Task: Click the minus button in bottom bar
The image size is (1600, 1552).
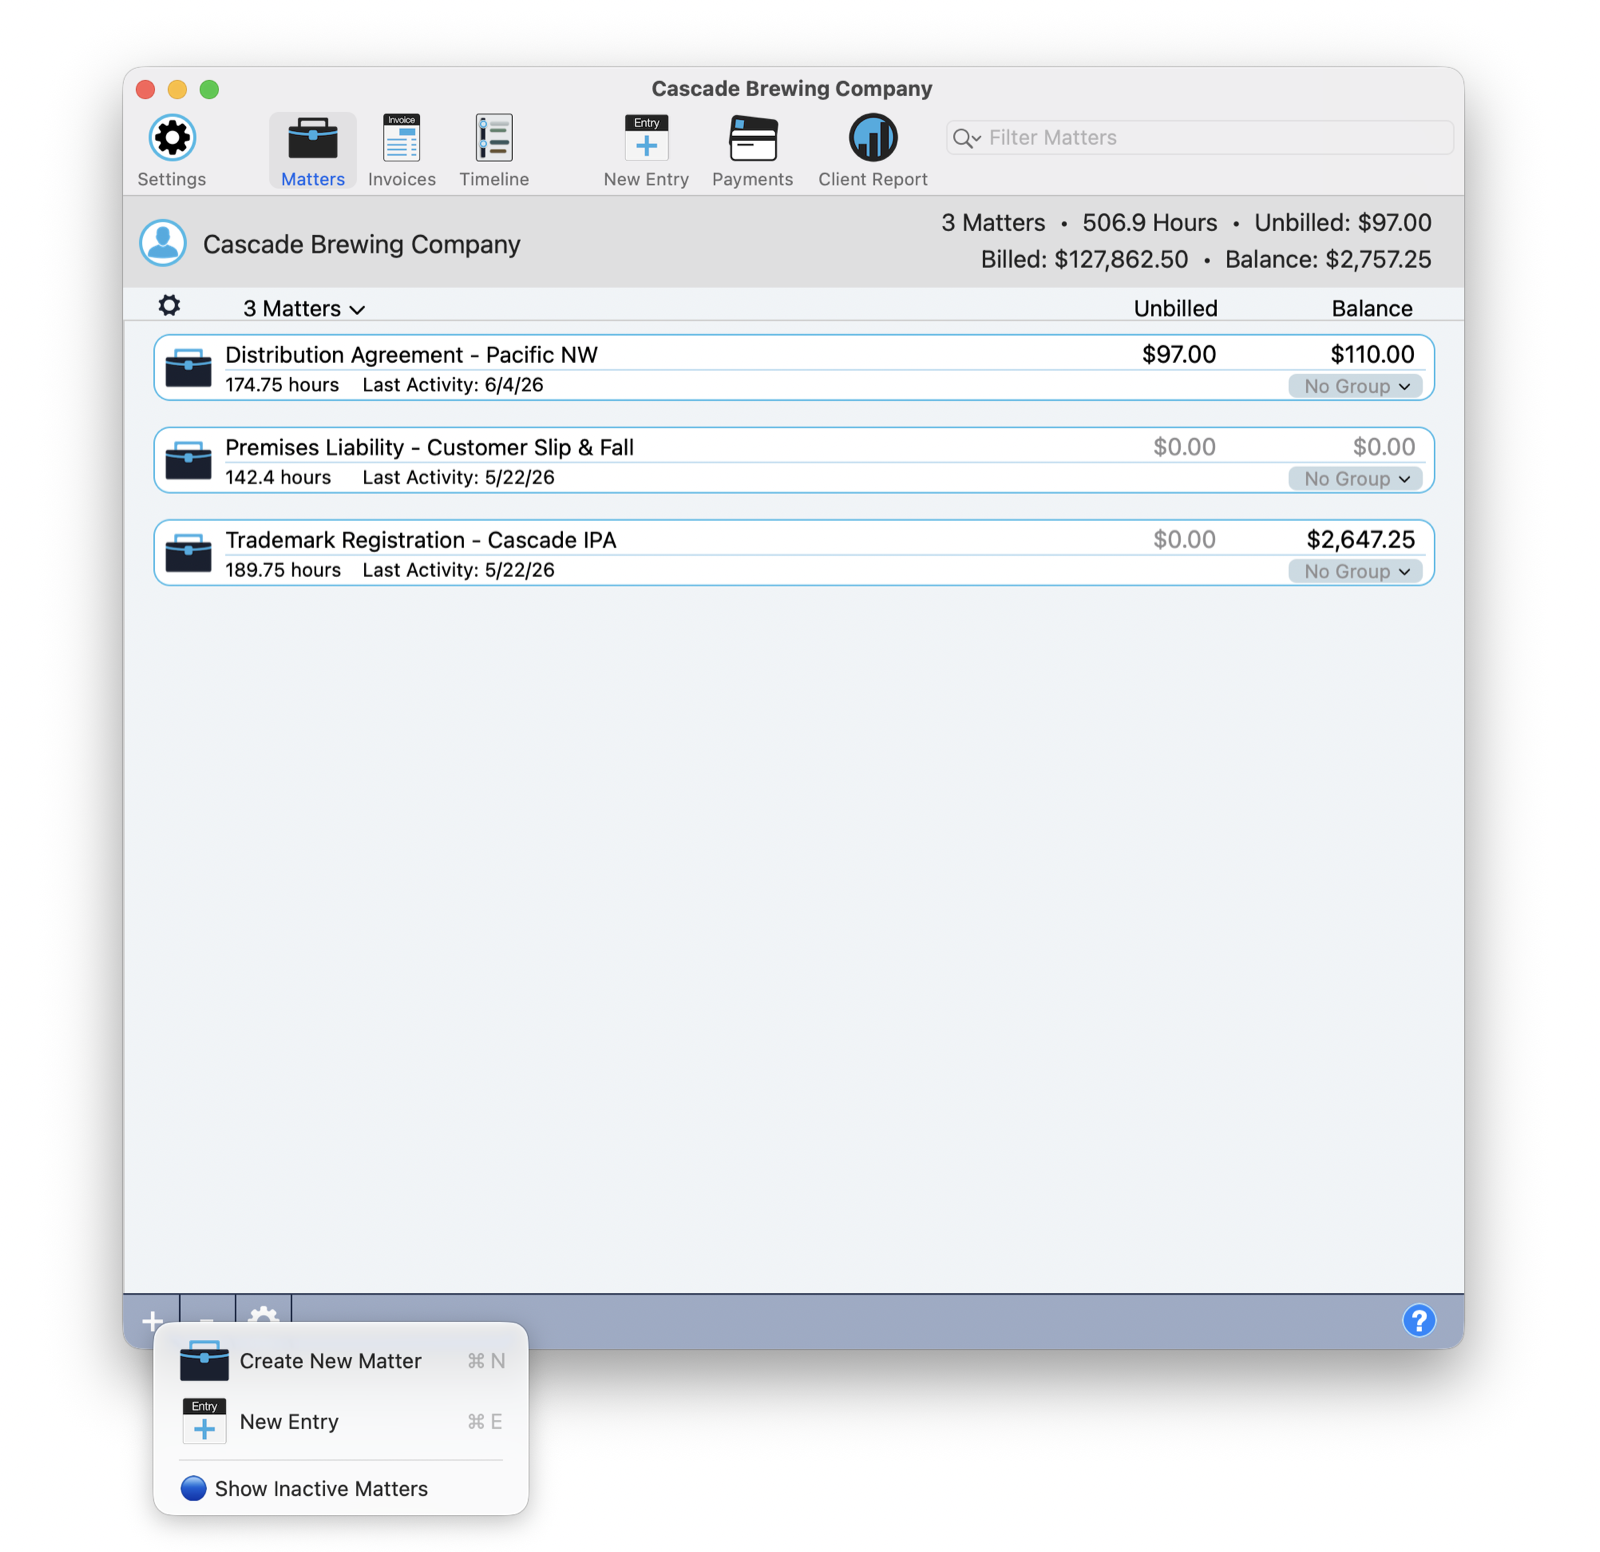Action: (x=207, y=1321)
